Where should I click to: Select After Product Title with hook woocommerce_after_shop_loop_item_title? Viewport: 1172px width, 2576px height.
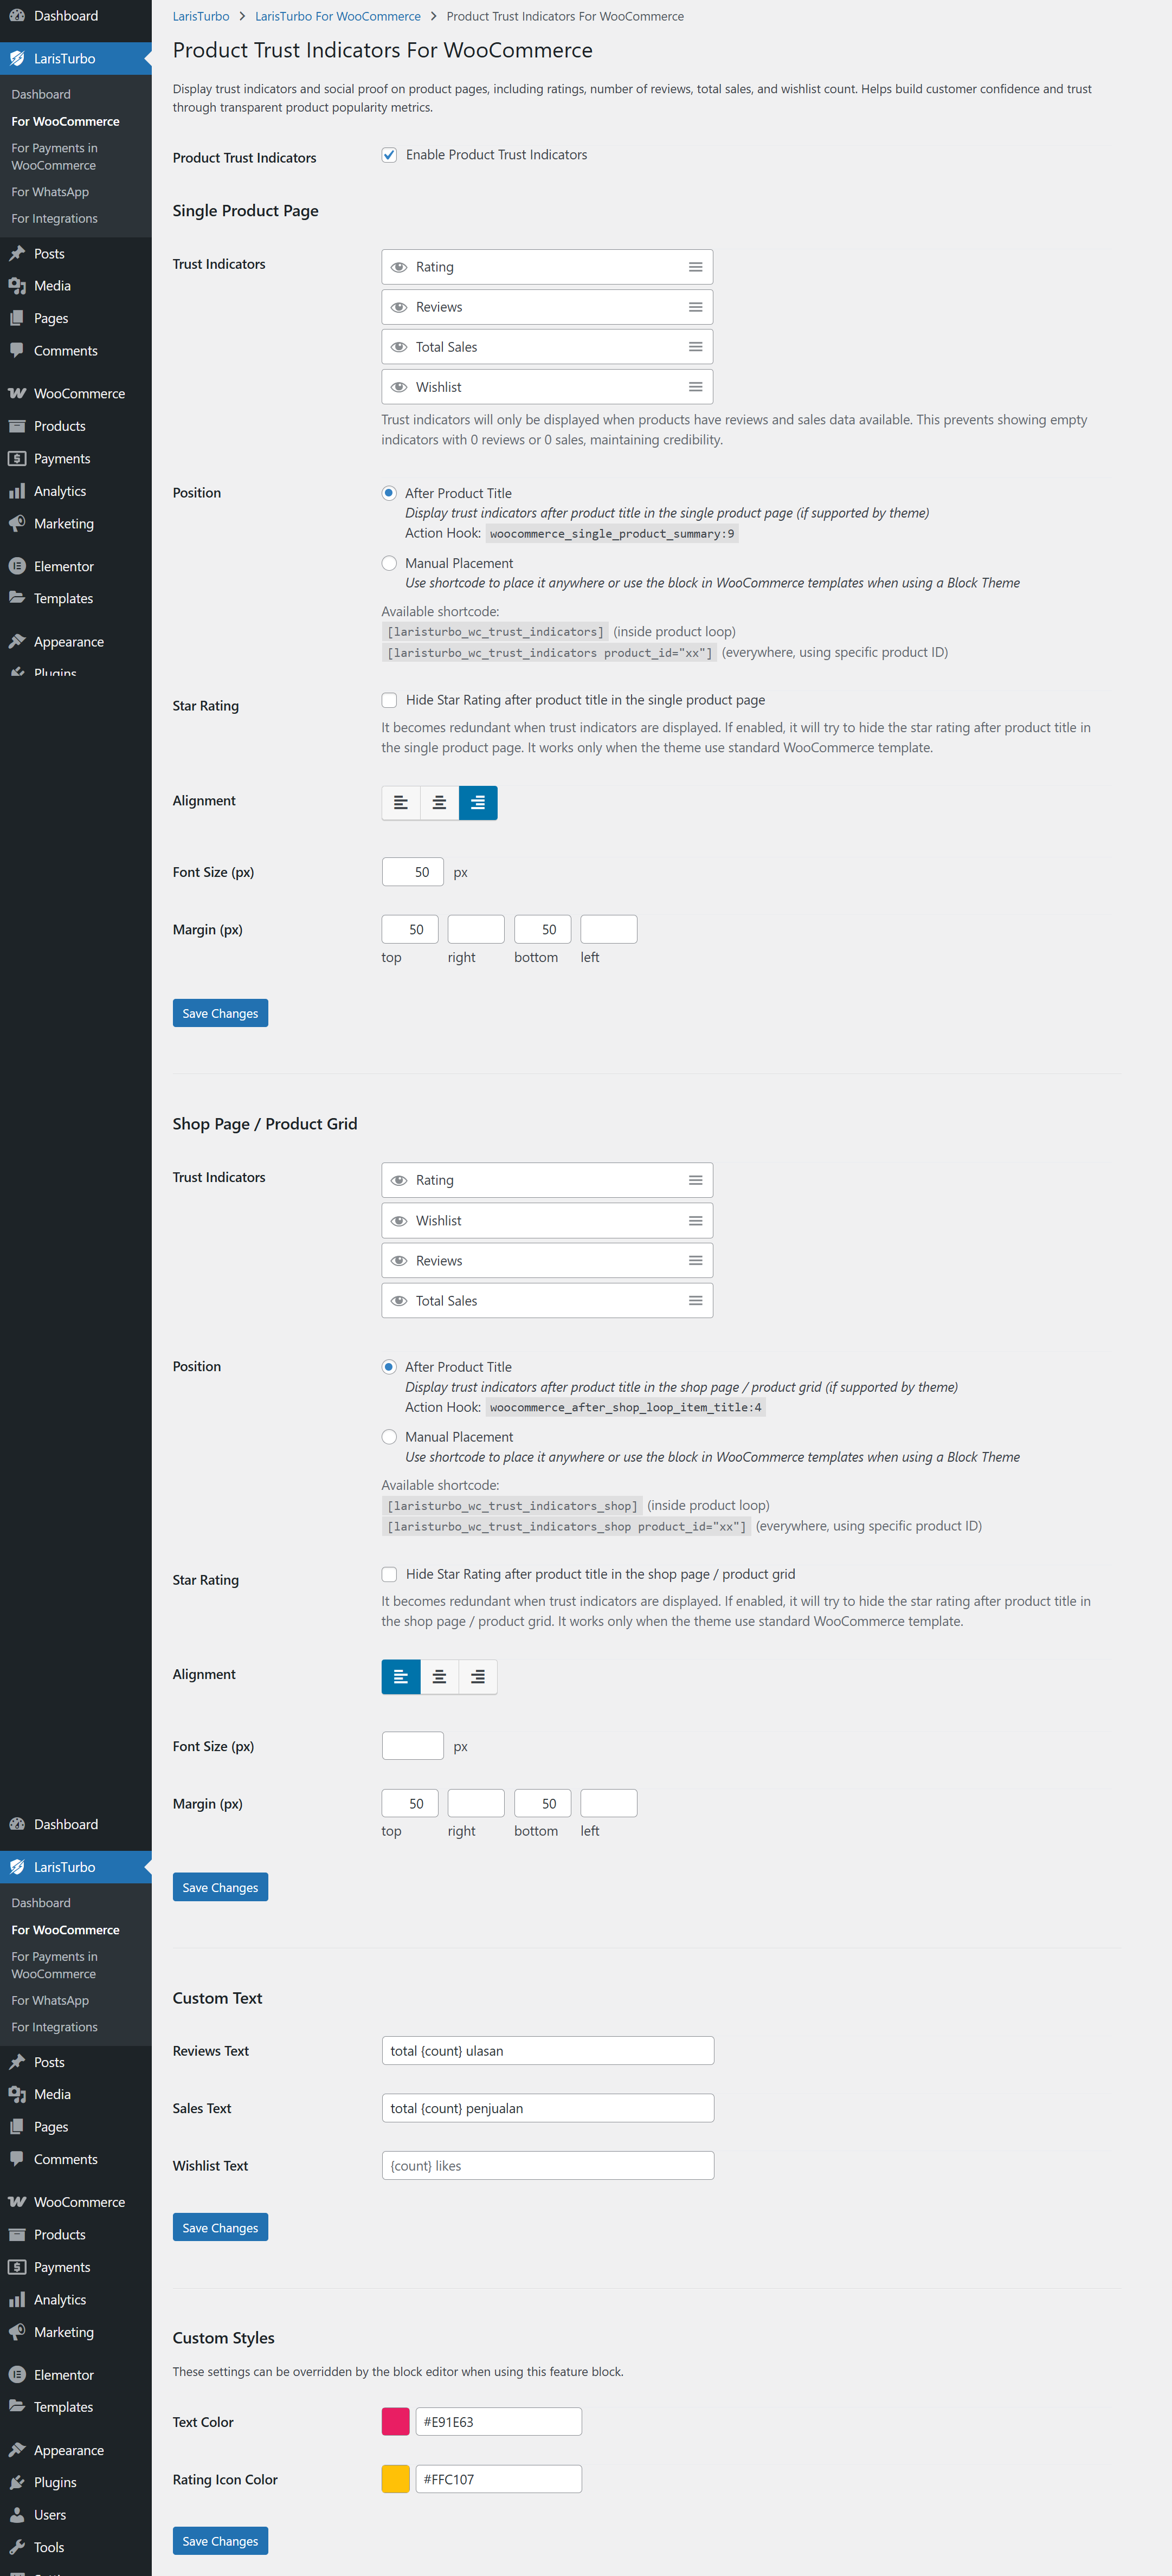[389, 1367]
